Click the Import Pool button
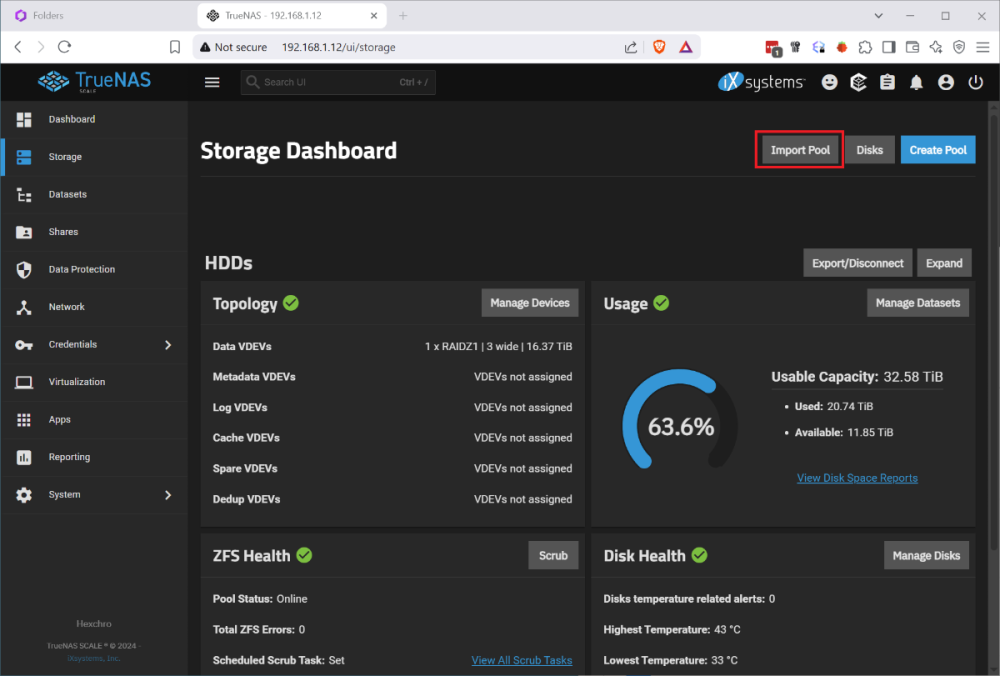Screen dimensions: 1000x676 [x=800, y=150]
